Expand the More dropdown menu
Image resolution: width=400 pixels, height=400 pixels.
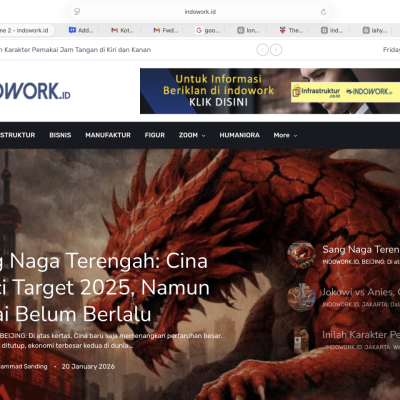pyautogui.click(x=285, y=135)
